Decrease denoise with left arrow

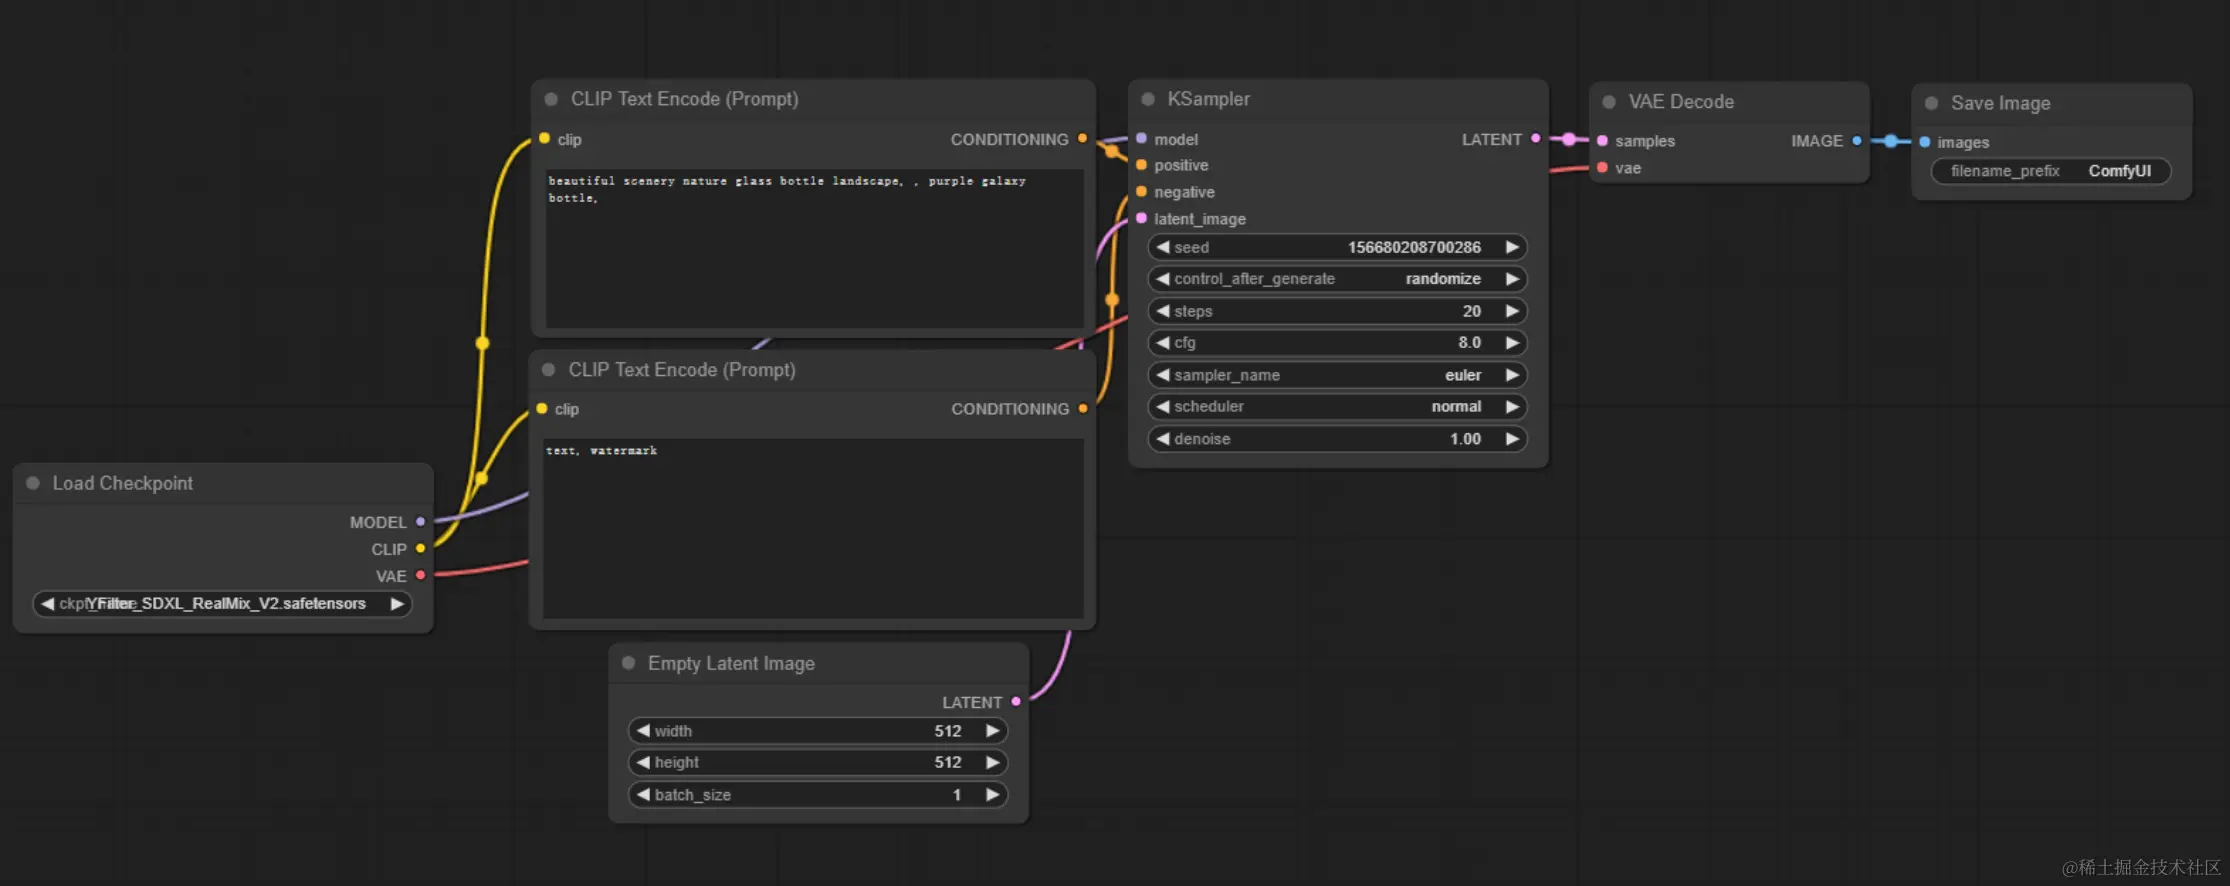[x=1163, y=439]
